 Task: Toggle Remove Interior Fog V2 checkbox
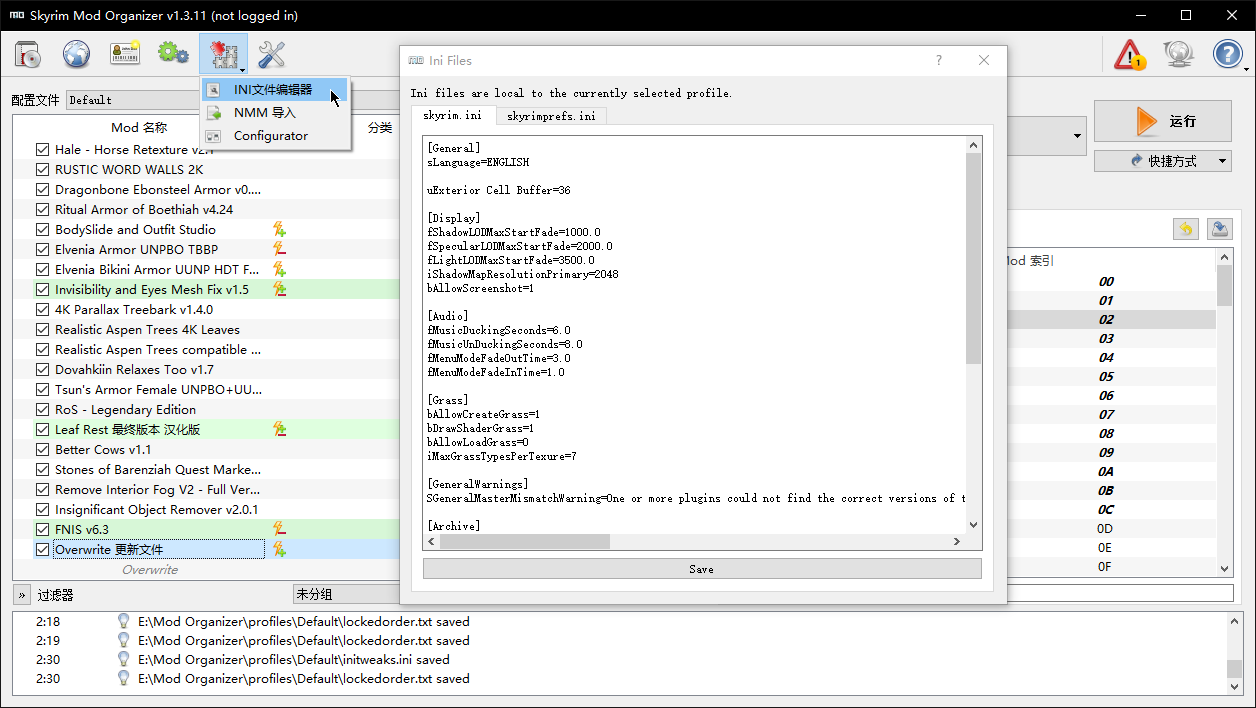[x=42, y=490]
